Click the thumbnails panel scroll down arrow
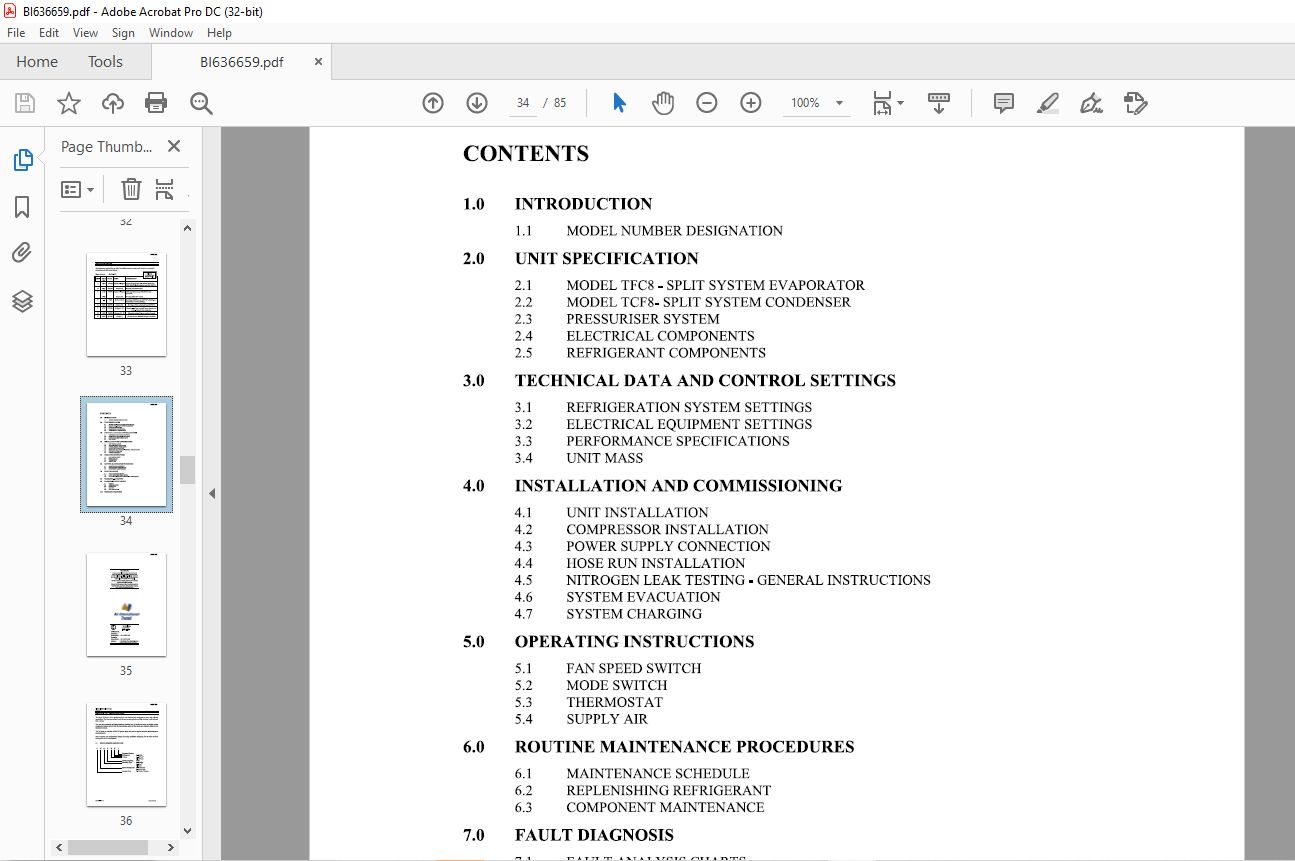Screen dimensions: 1295x861 [187, 830]
